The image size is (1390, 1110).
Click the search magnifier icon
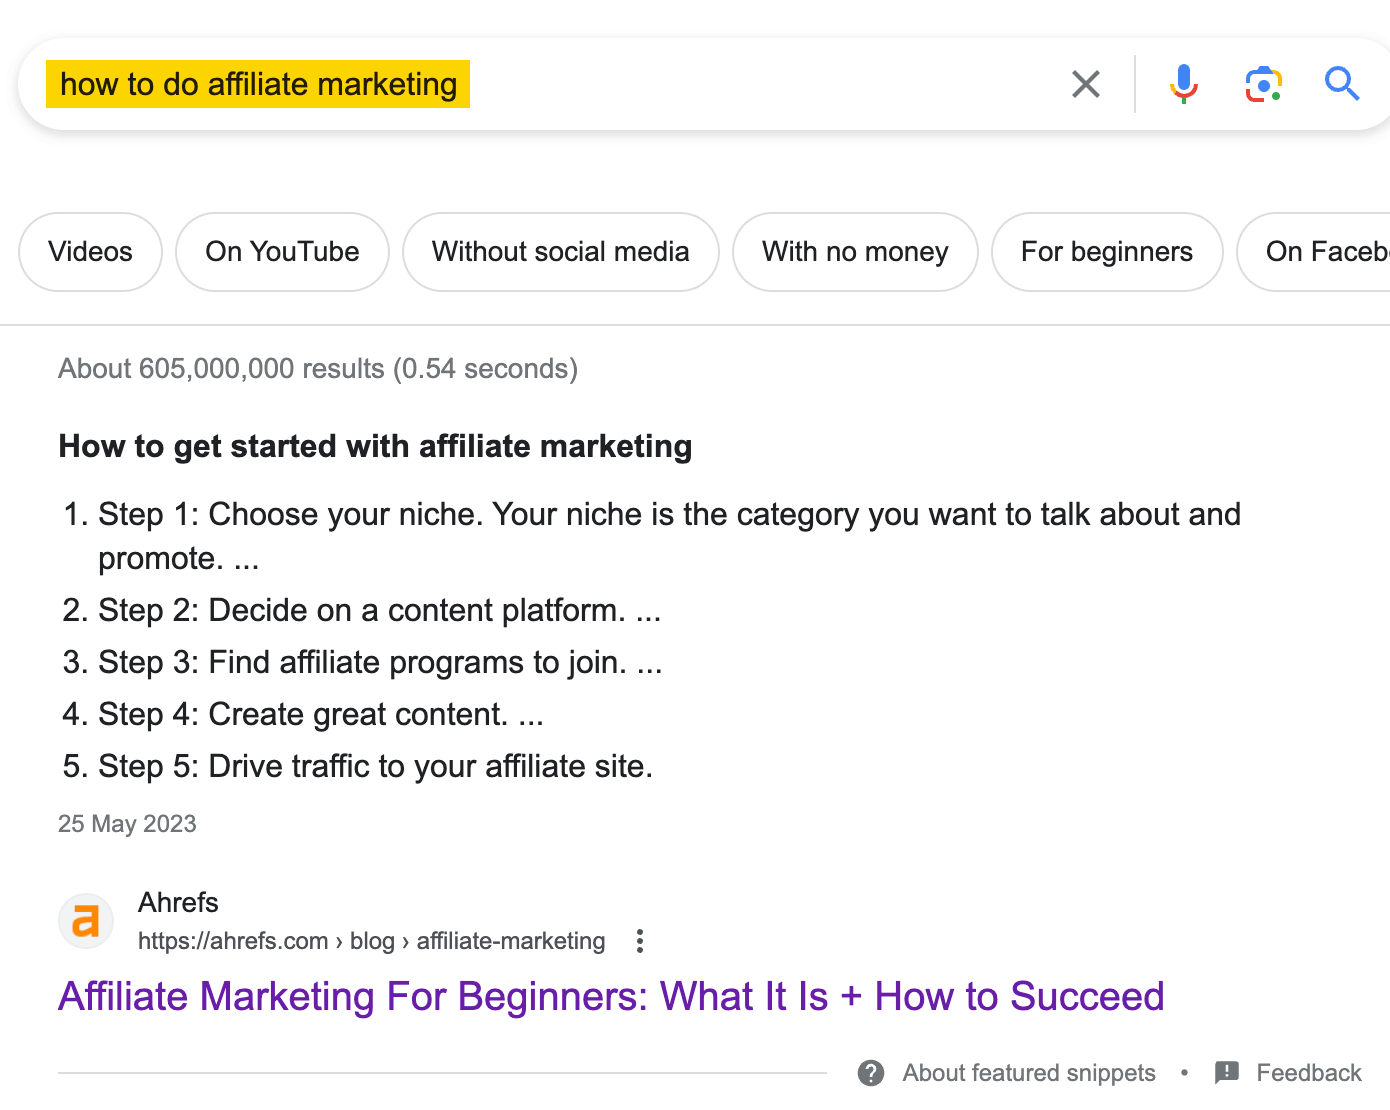(1341, 84)
